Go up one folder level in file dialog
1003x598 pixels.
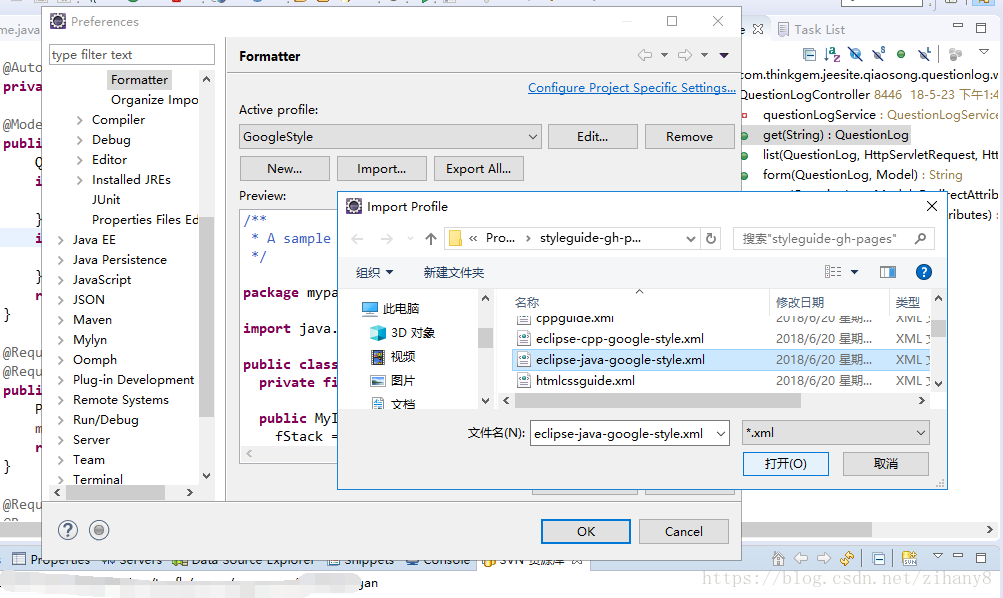430,239
